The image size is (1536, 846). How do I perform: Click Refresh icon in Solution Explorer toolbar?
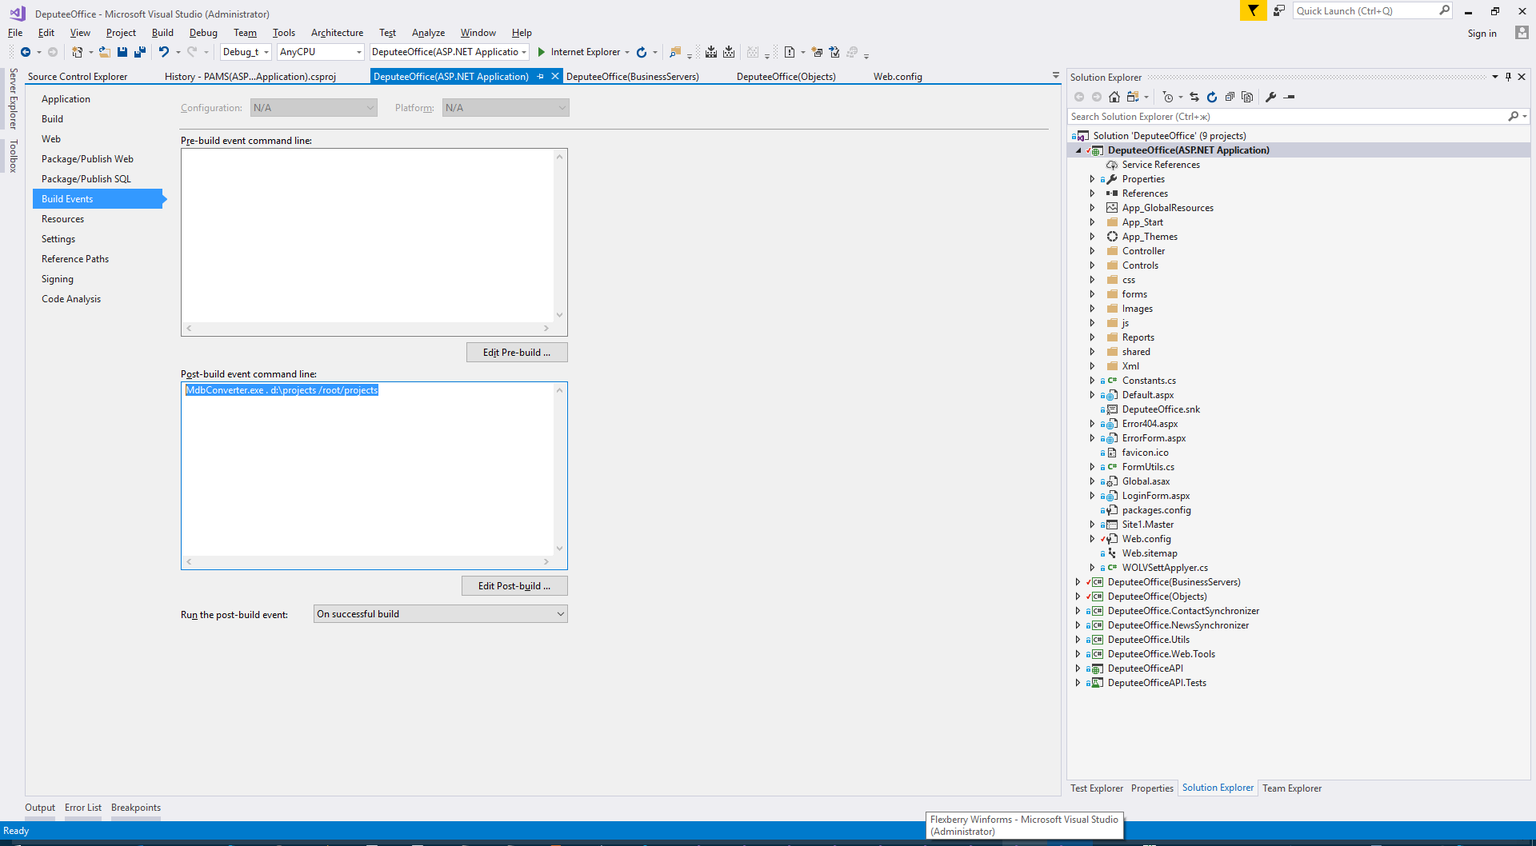coord(1212,97)
